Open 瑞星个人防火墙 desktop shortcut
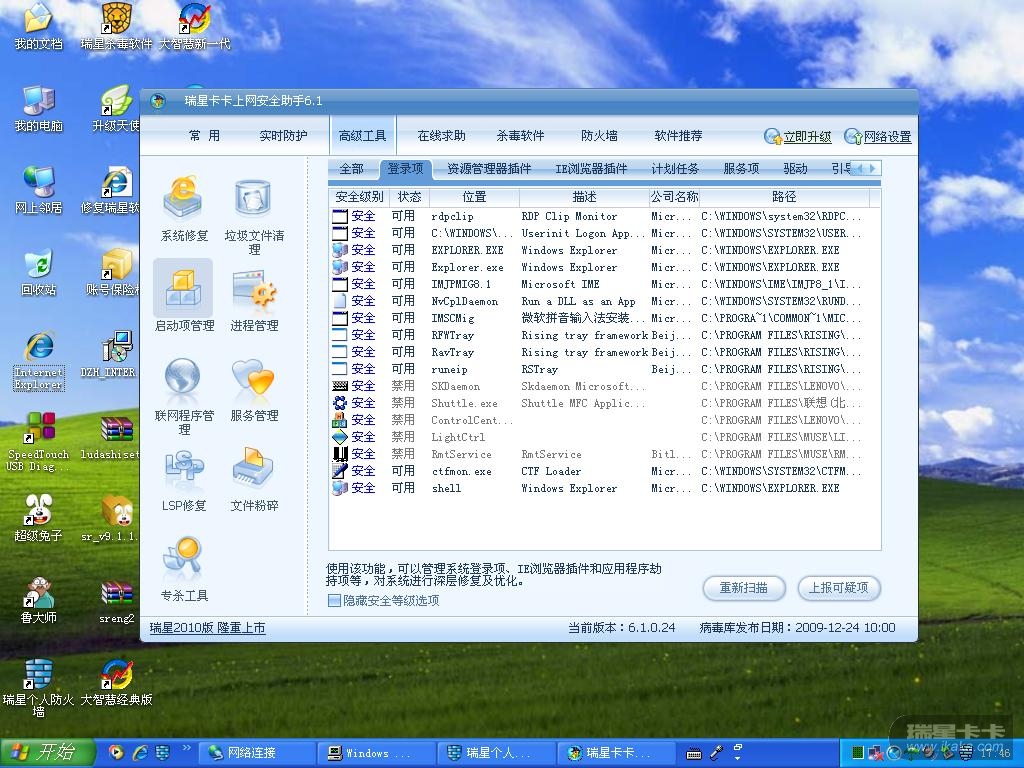The width and height of the screenshot is (1024, 768). coord(39,688)
